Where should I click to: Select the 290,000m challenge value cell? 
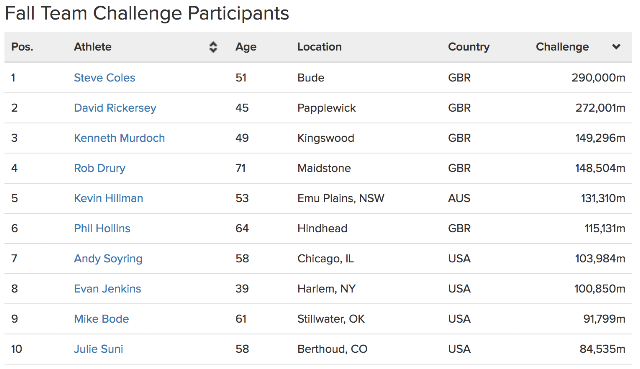[x=598, y=78]
